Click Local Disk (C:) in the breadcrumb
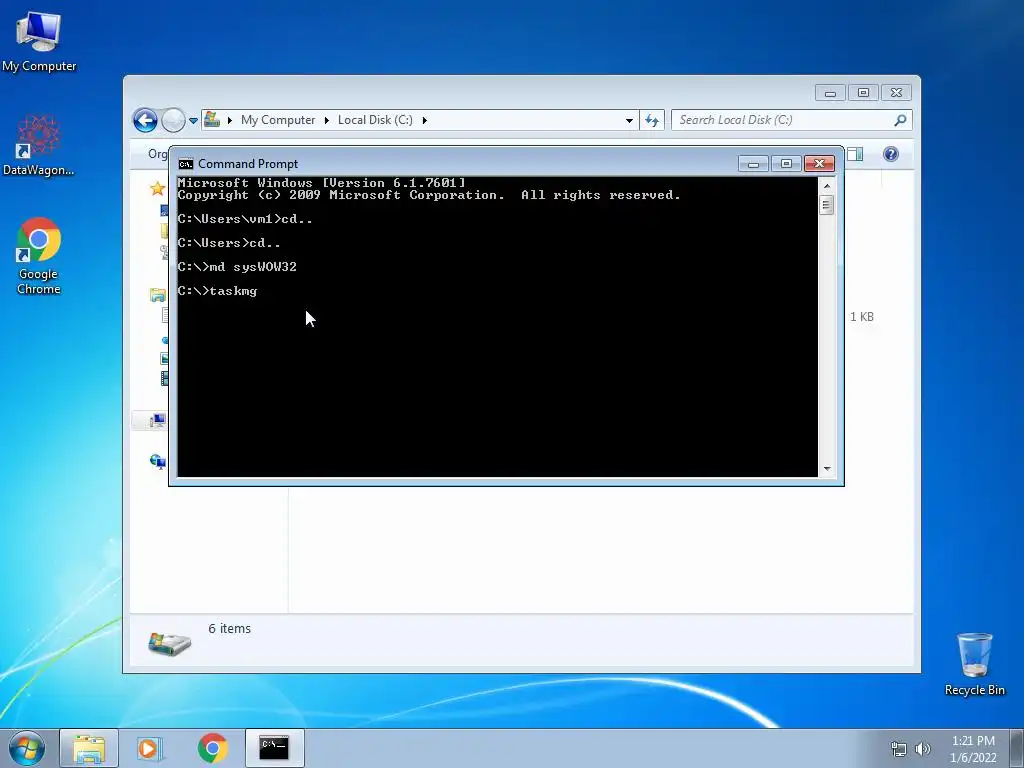The image size is (1024, 768). coord(375,120)
